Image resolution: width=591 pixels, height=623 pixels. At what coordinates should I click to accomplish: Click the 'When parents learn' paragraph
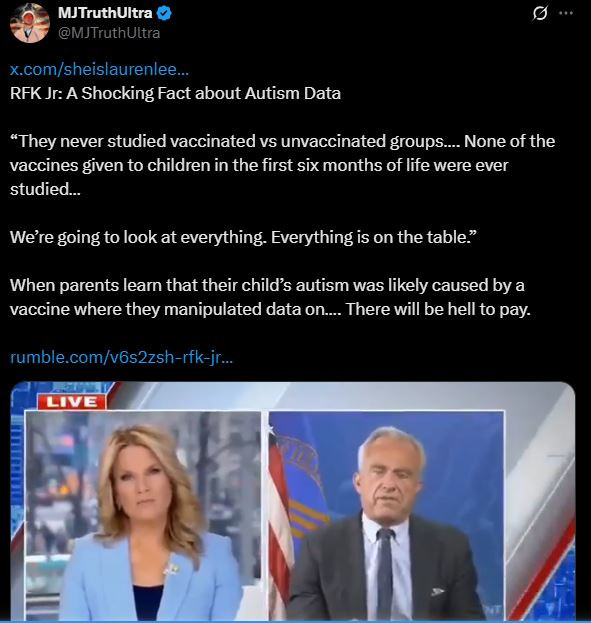point(270,297)
